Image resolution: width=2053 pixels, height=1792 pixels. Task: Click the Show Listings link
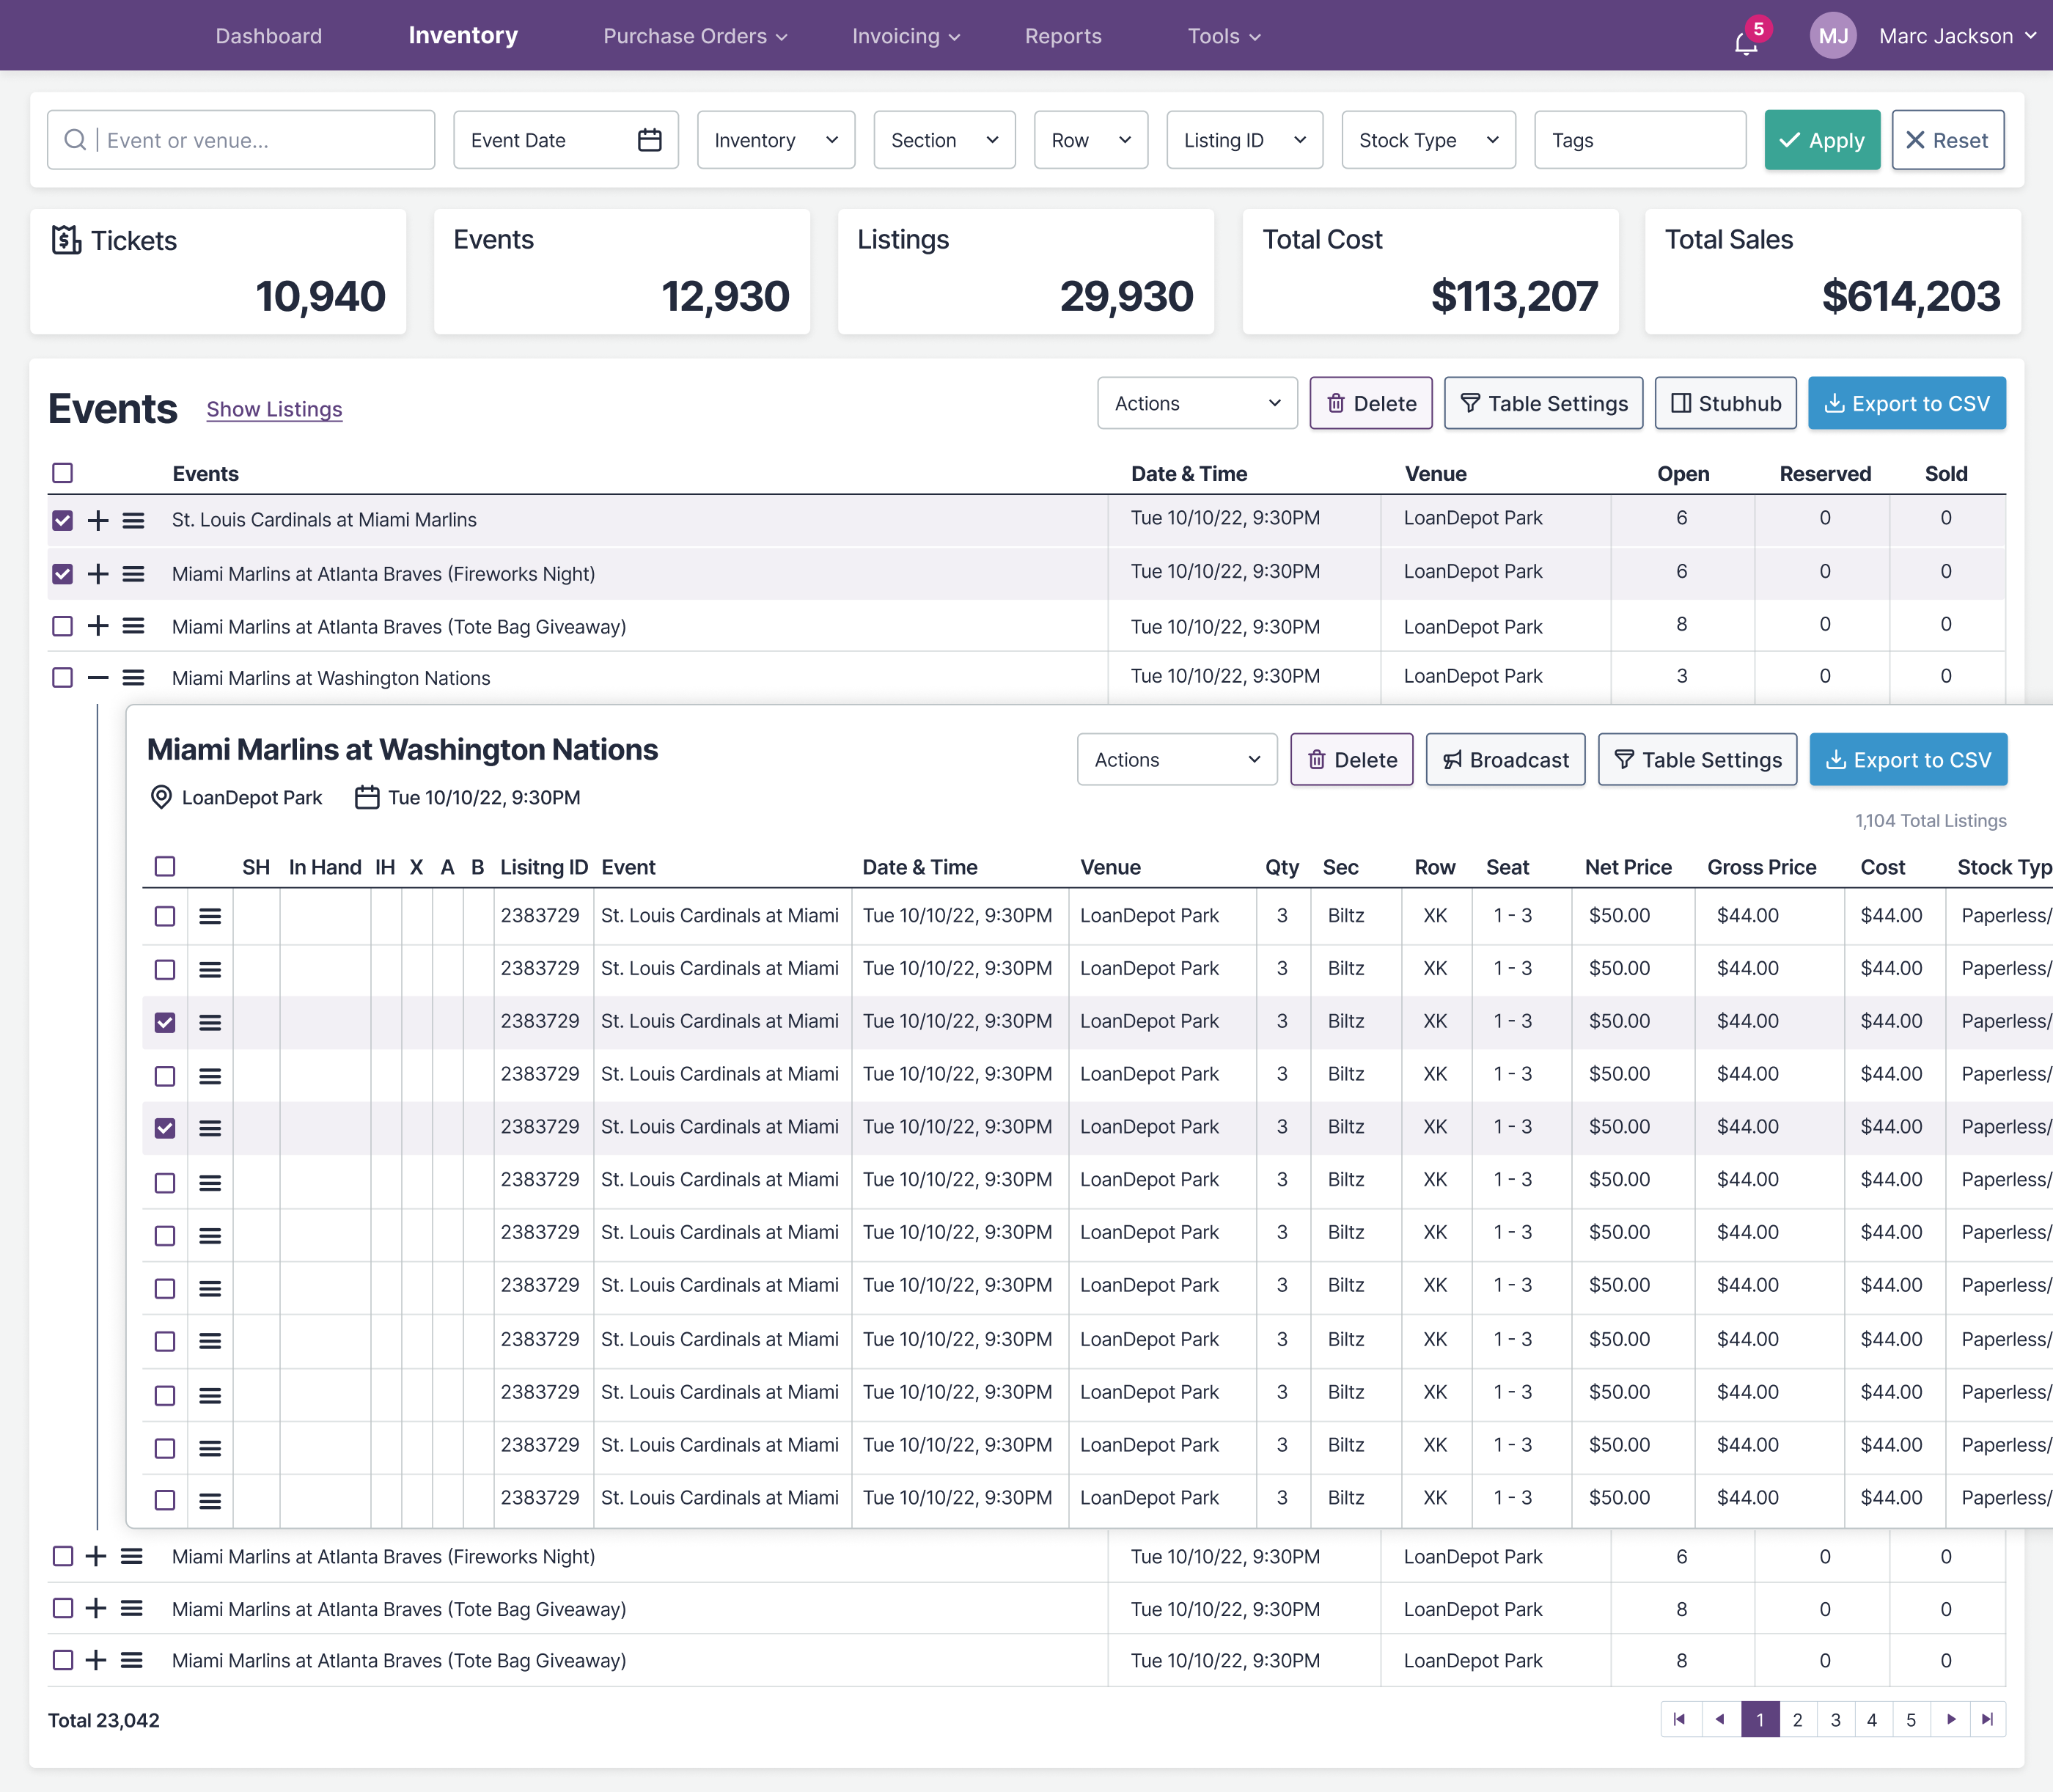tap(274, 409)
